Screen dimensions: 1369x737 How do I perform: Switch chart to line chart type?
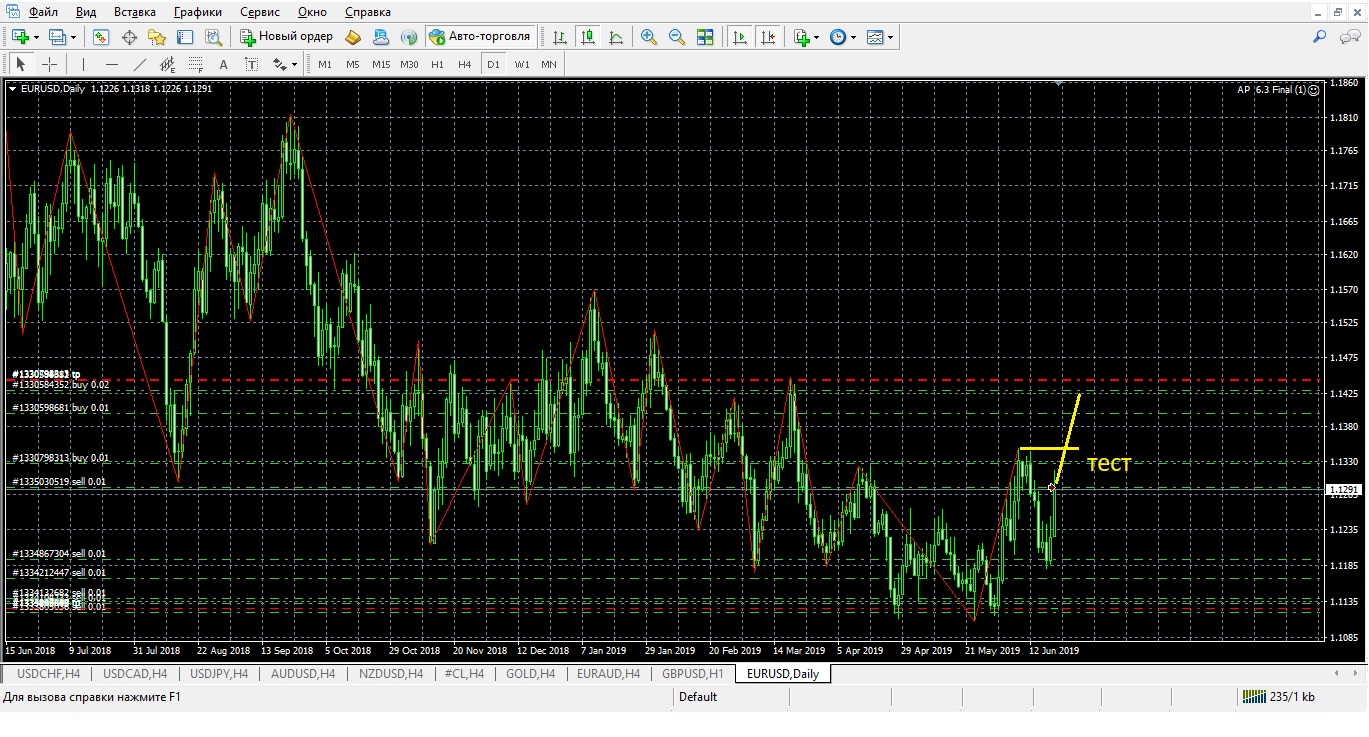point(617,37)
